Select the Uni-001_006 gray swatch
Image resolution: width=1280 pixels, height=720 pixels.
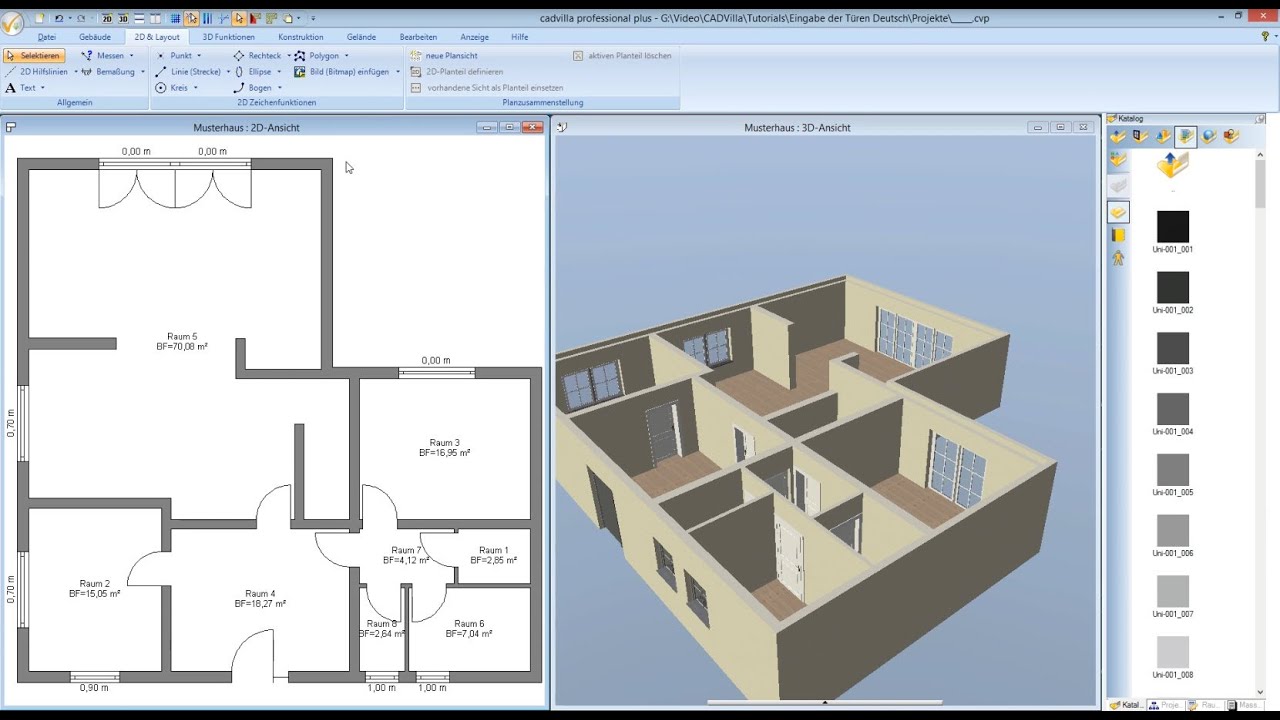click(1173, 531)
